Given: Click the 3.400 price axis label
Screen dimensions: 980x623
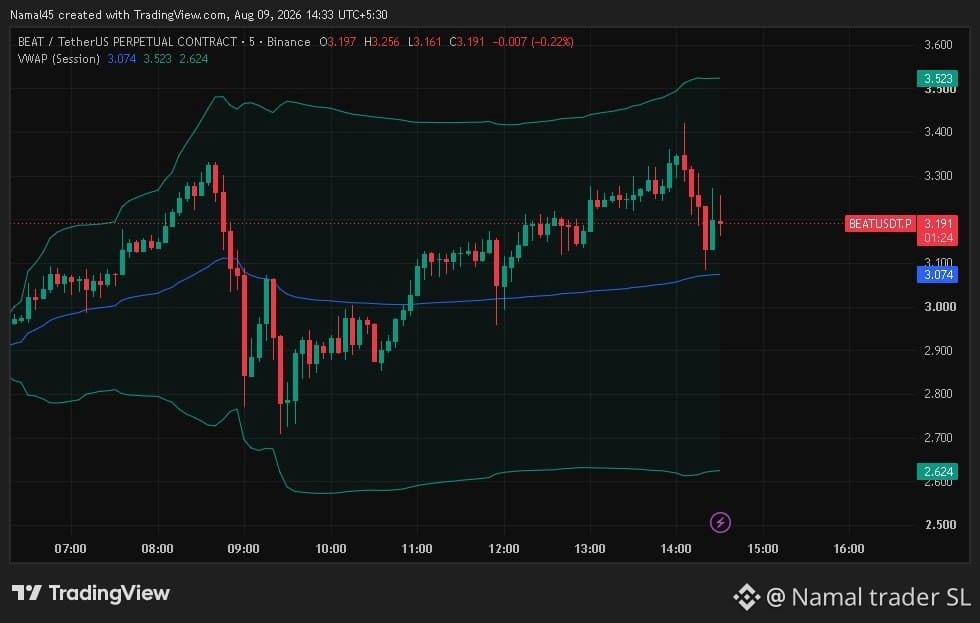Looking at the screenshot, I should point(938,131).
